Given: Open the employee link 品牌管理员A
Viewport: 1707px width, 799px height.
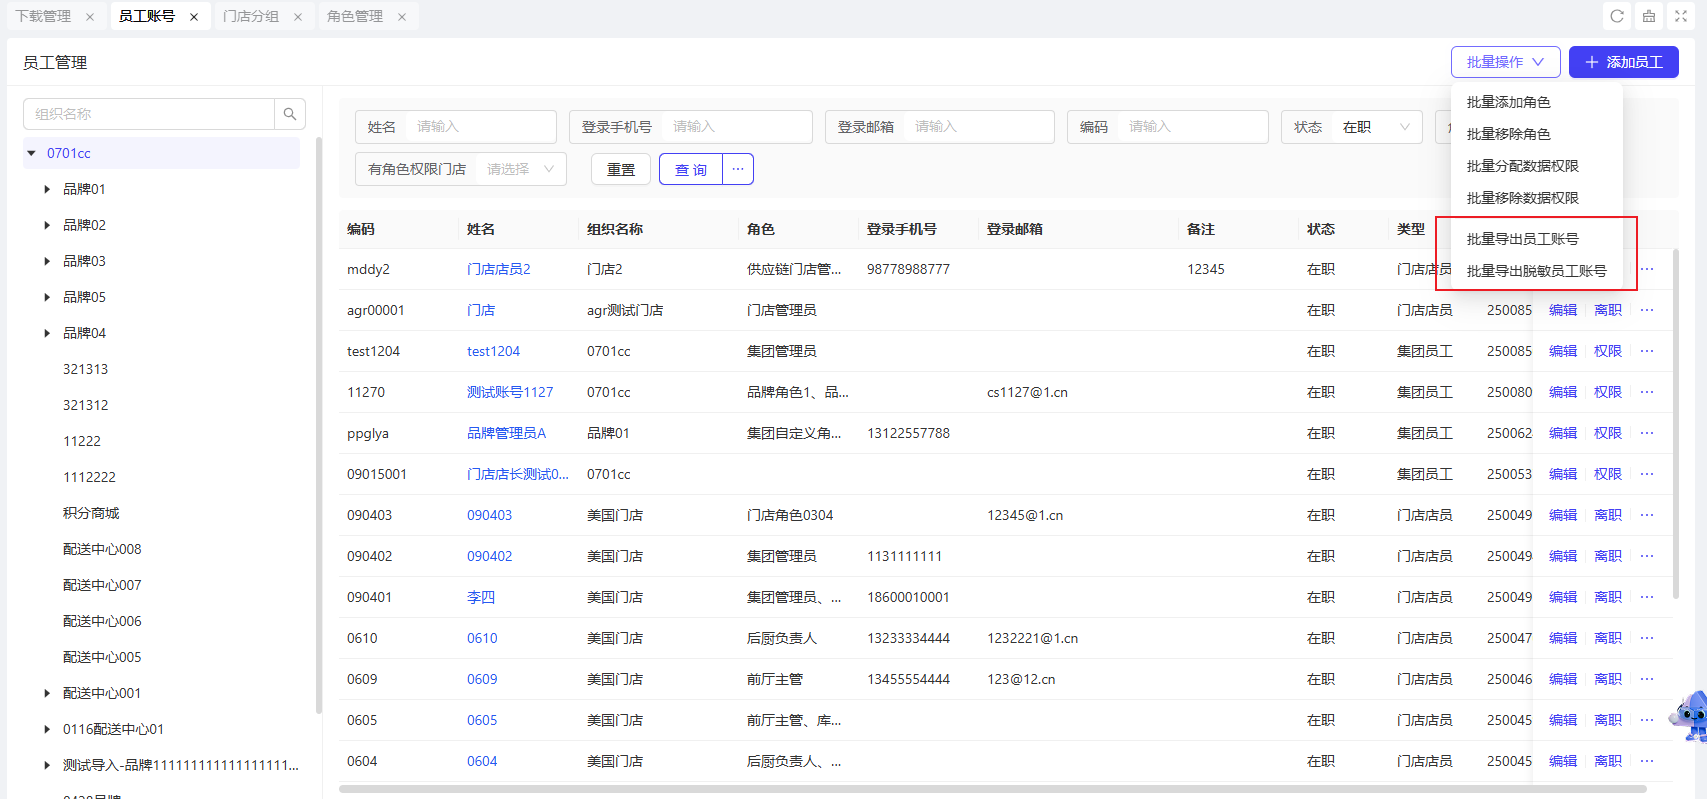Looking at the screenshot, I should click(x=506, y=433).
